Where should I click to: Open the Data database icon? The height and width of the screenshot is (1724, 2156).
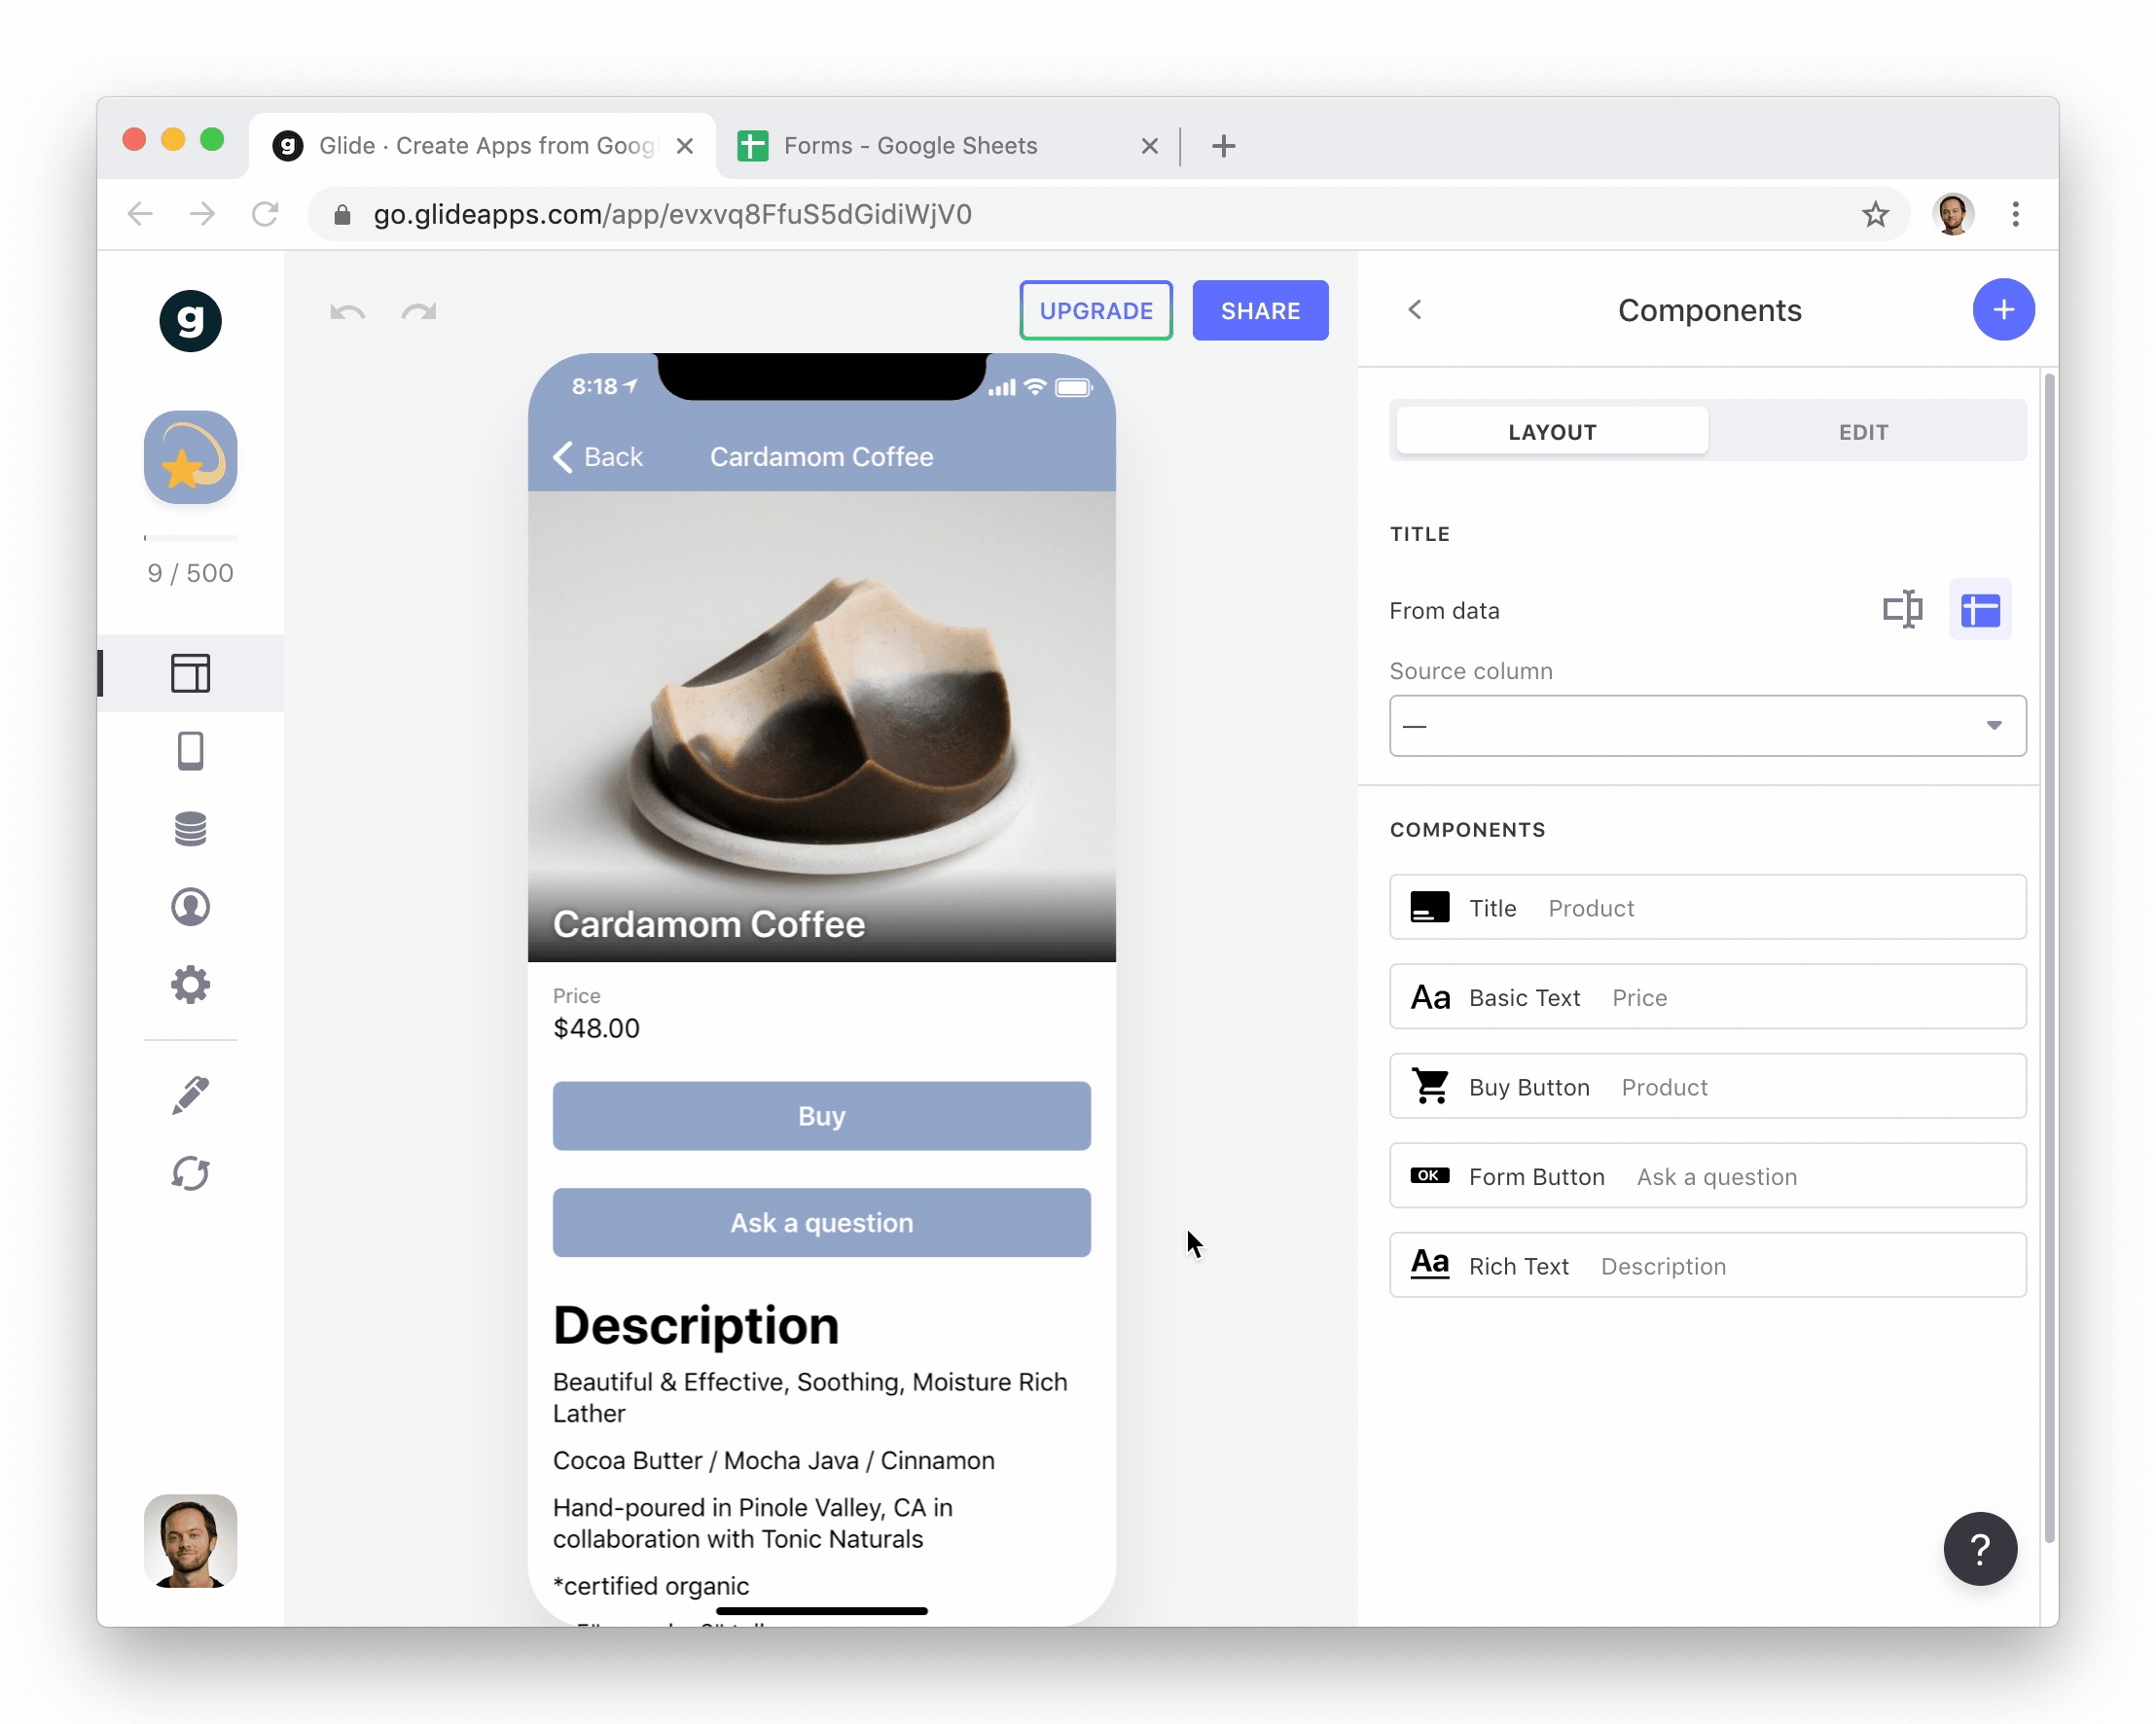coord(190,829)
